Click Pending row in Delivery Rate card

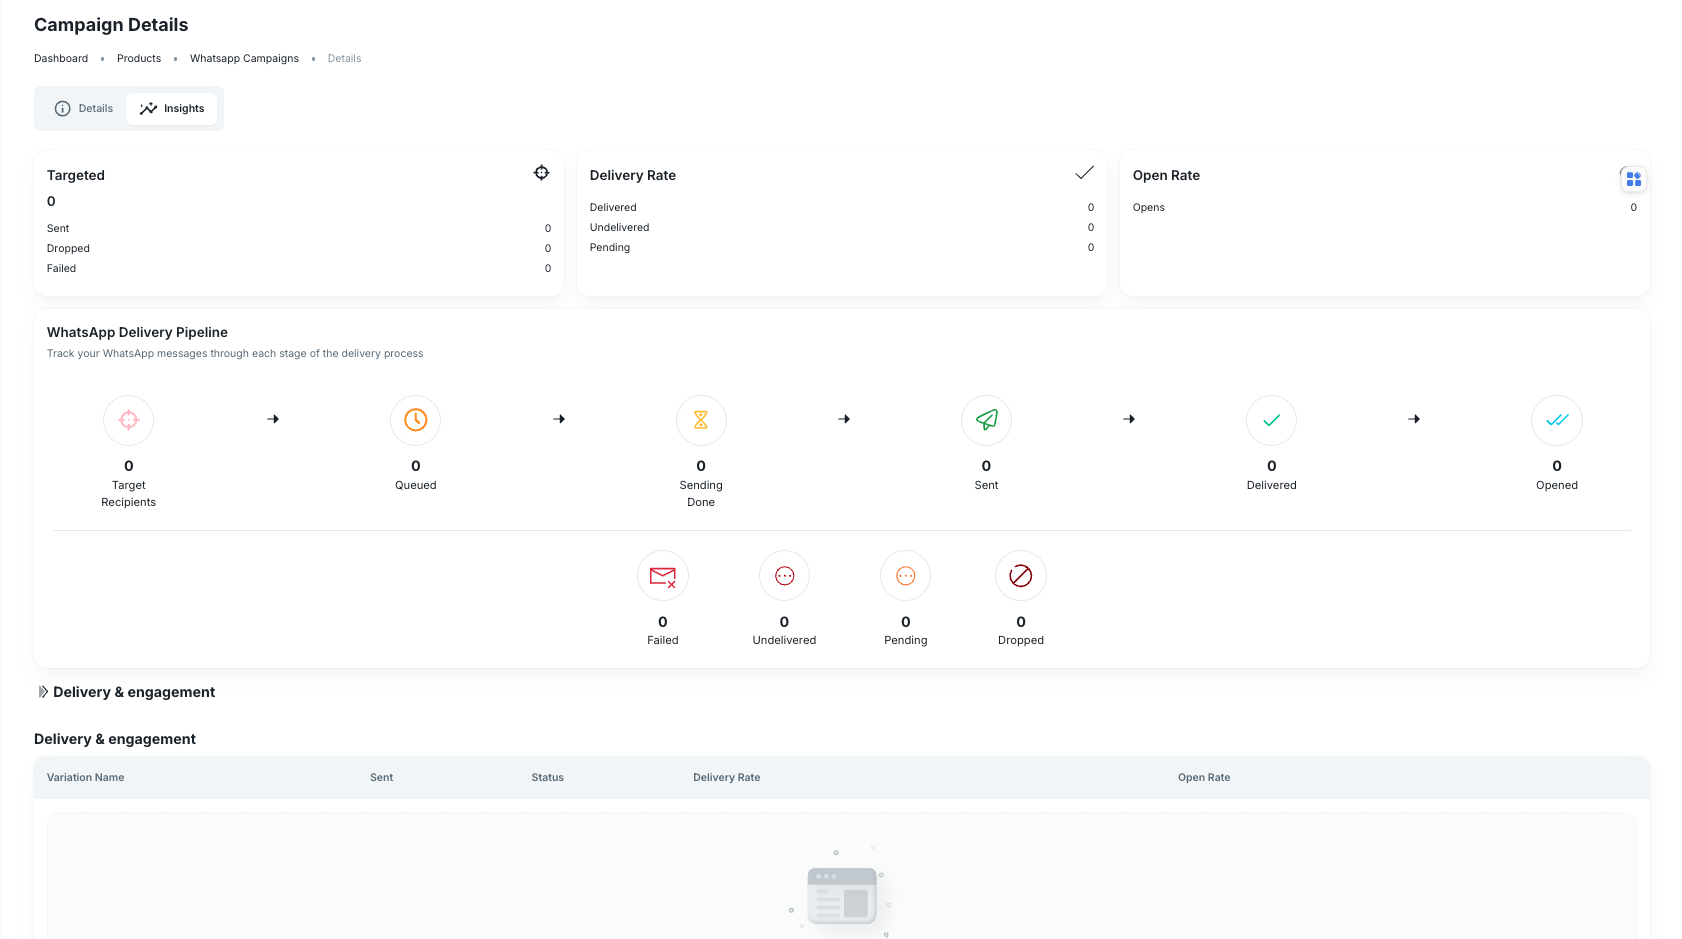[x=842, y=247]
